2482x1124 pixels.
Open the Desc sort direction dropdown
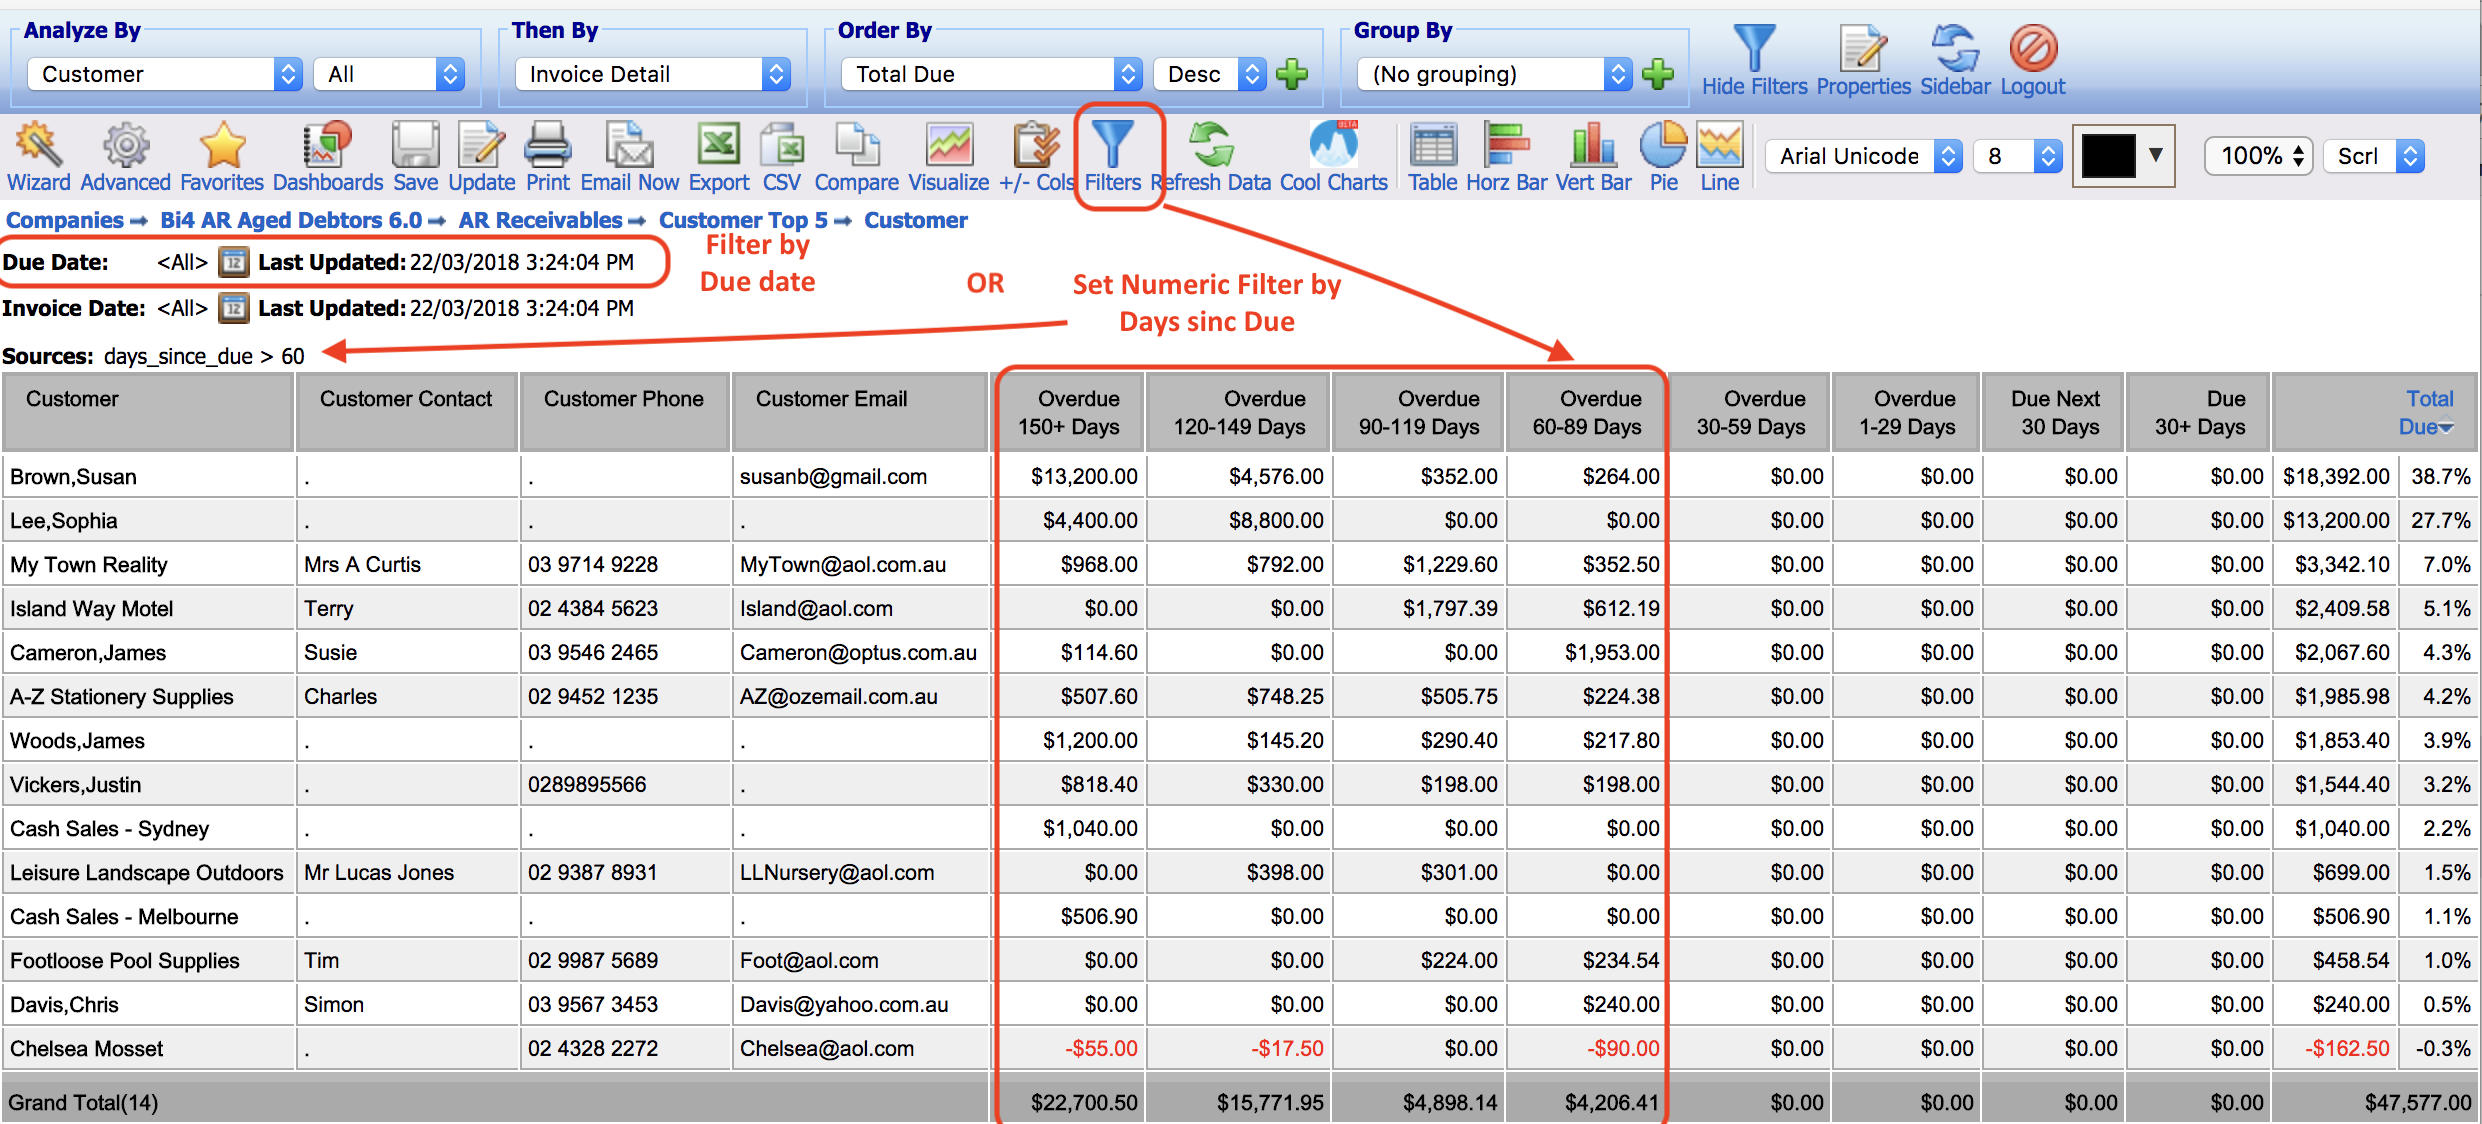tap(1210, 74)
